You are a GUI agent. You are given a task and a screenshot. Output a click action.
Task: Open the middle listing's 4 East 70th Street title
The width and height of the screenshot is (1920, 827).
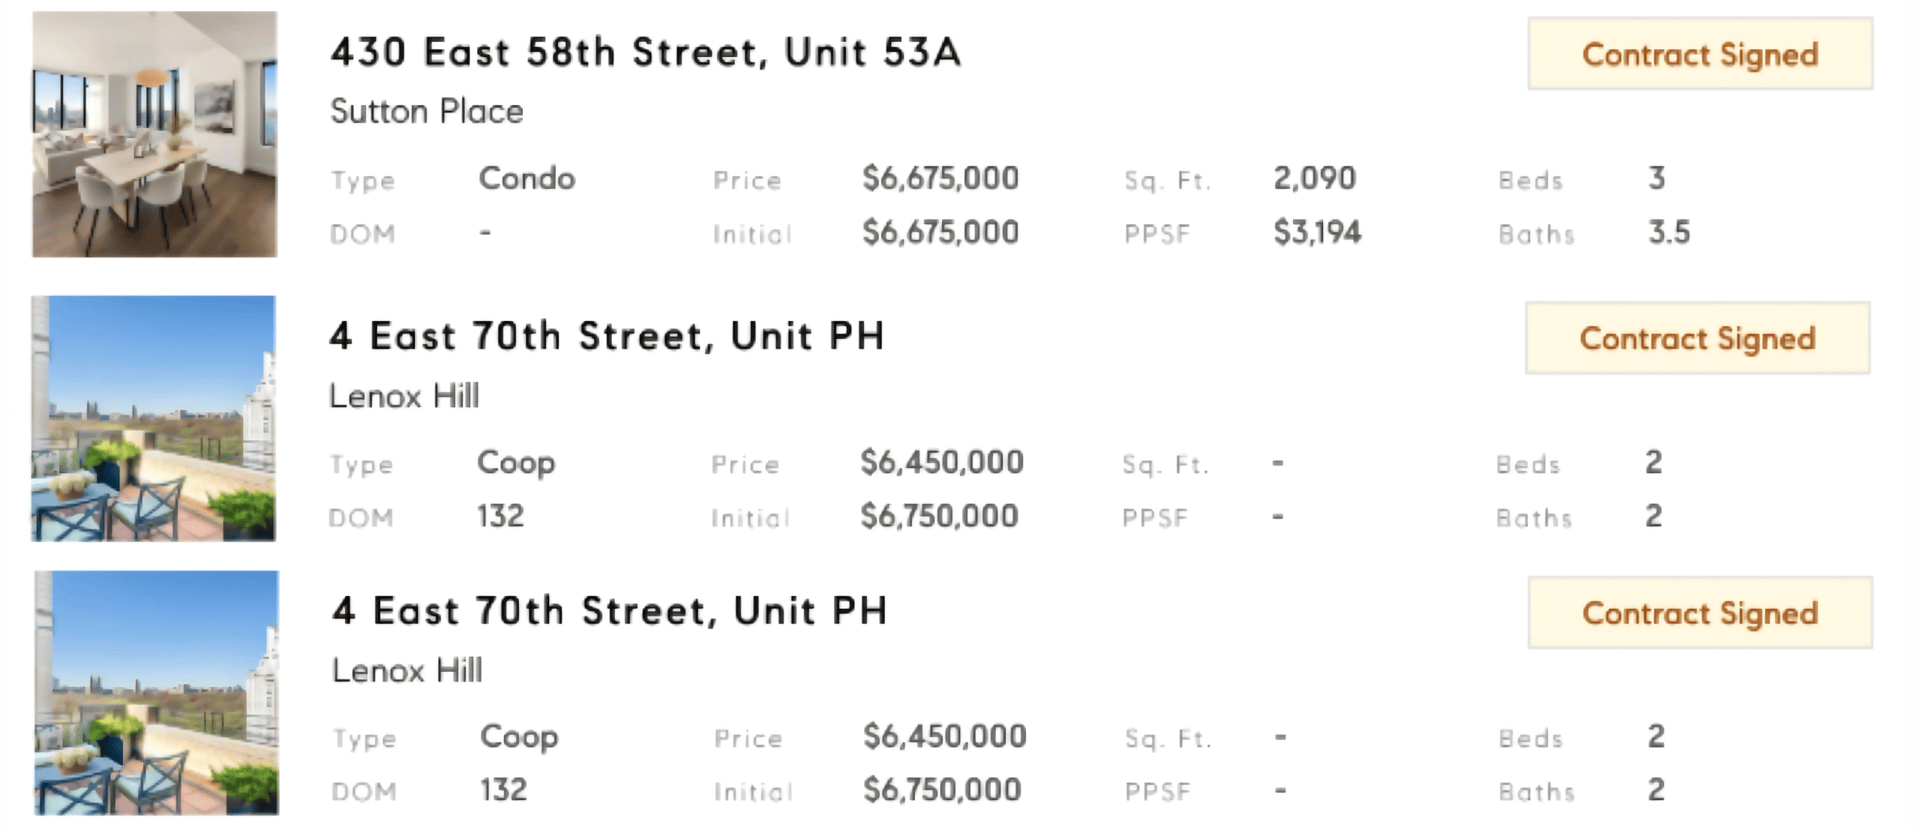[607, 336]
